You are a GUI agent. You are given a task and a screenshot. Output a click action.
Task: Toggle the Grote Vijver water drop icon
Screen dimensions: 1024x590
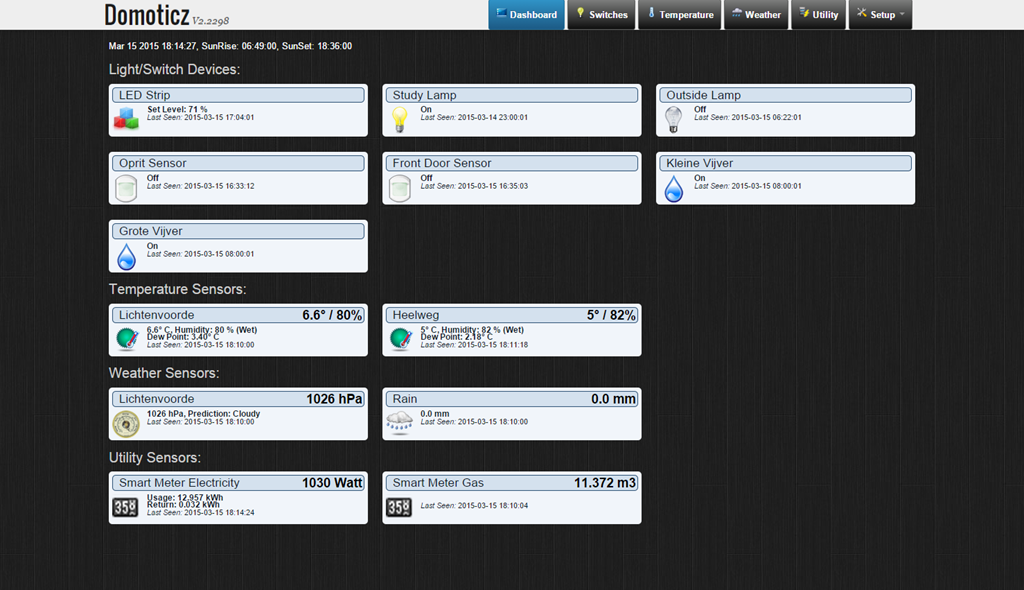(x=126, y=256)
